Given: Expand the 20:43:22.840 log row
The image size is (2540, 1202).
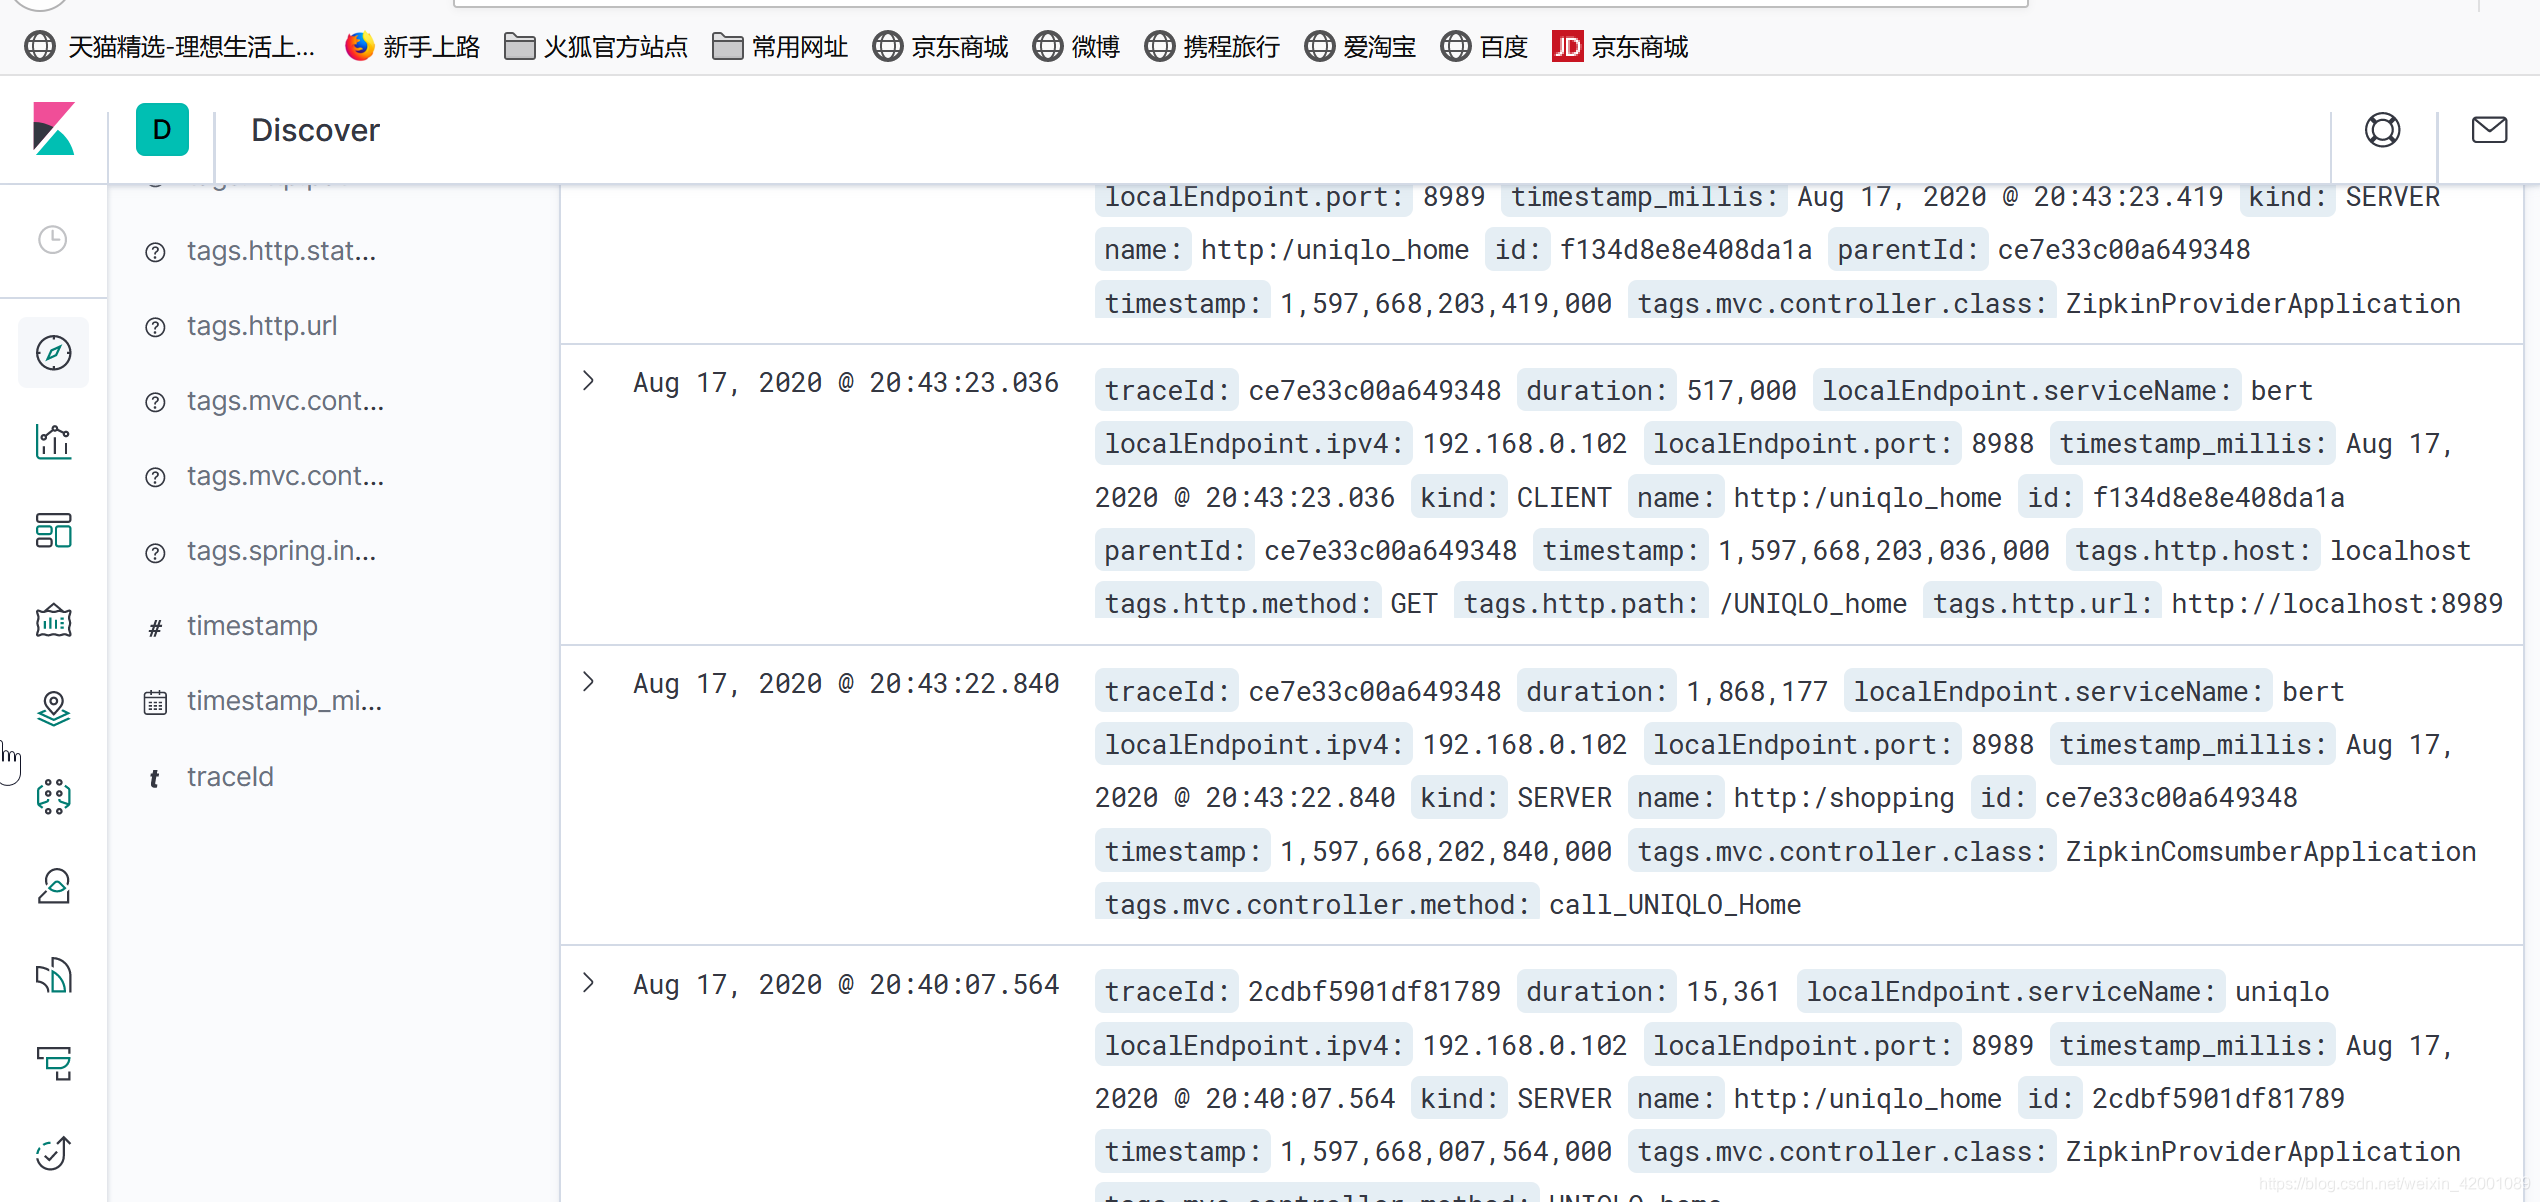Looking at the screenshot, I should 589,682.
